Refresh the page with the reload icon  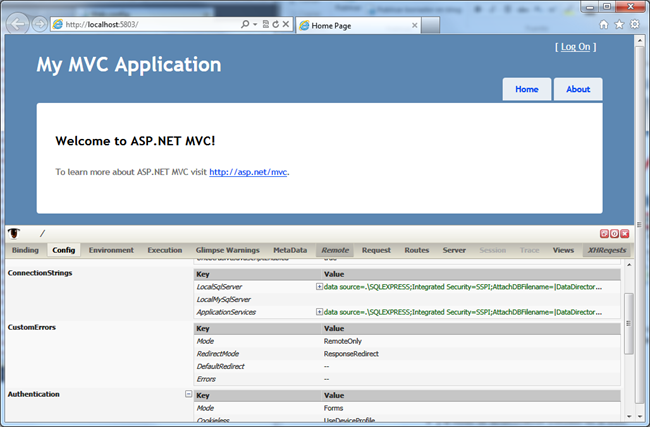click(274, 23)
